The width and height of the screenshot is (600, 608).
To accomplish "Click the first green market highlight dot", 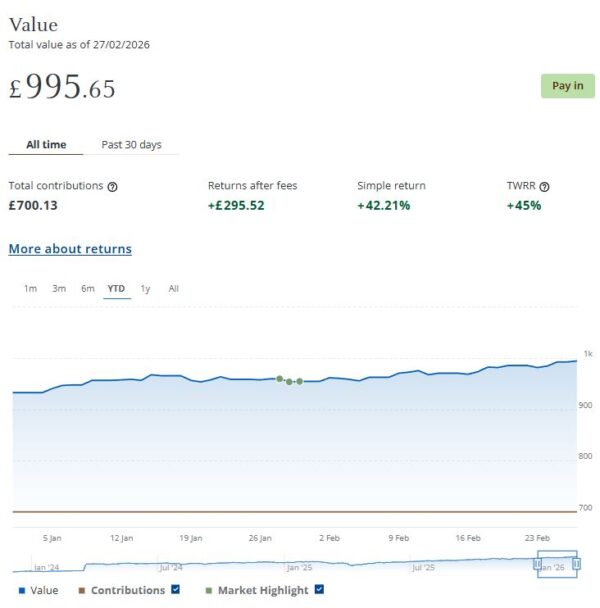I will pos(279,379).
